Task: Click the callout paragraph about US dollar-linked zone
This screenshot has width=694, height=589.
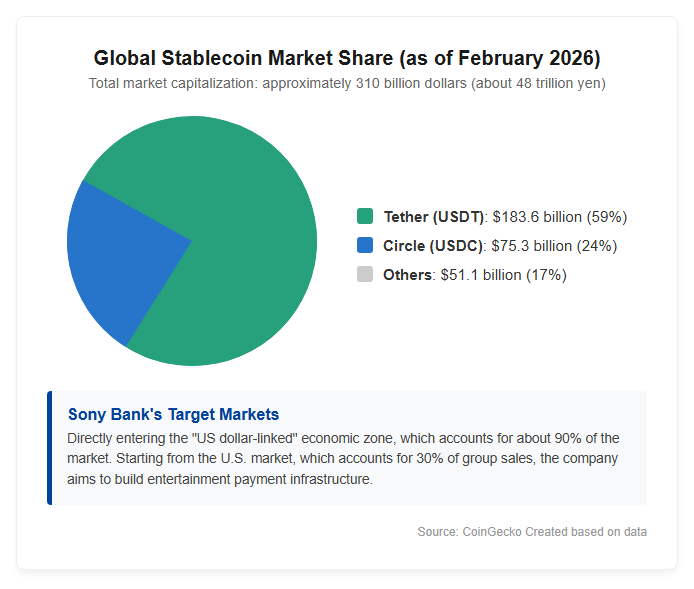Action: click(343, 458)
